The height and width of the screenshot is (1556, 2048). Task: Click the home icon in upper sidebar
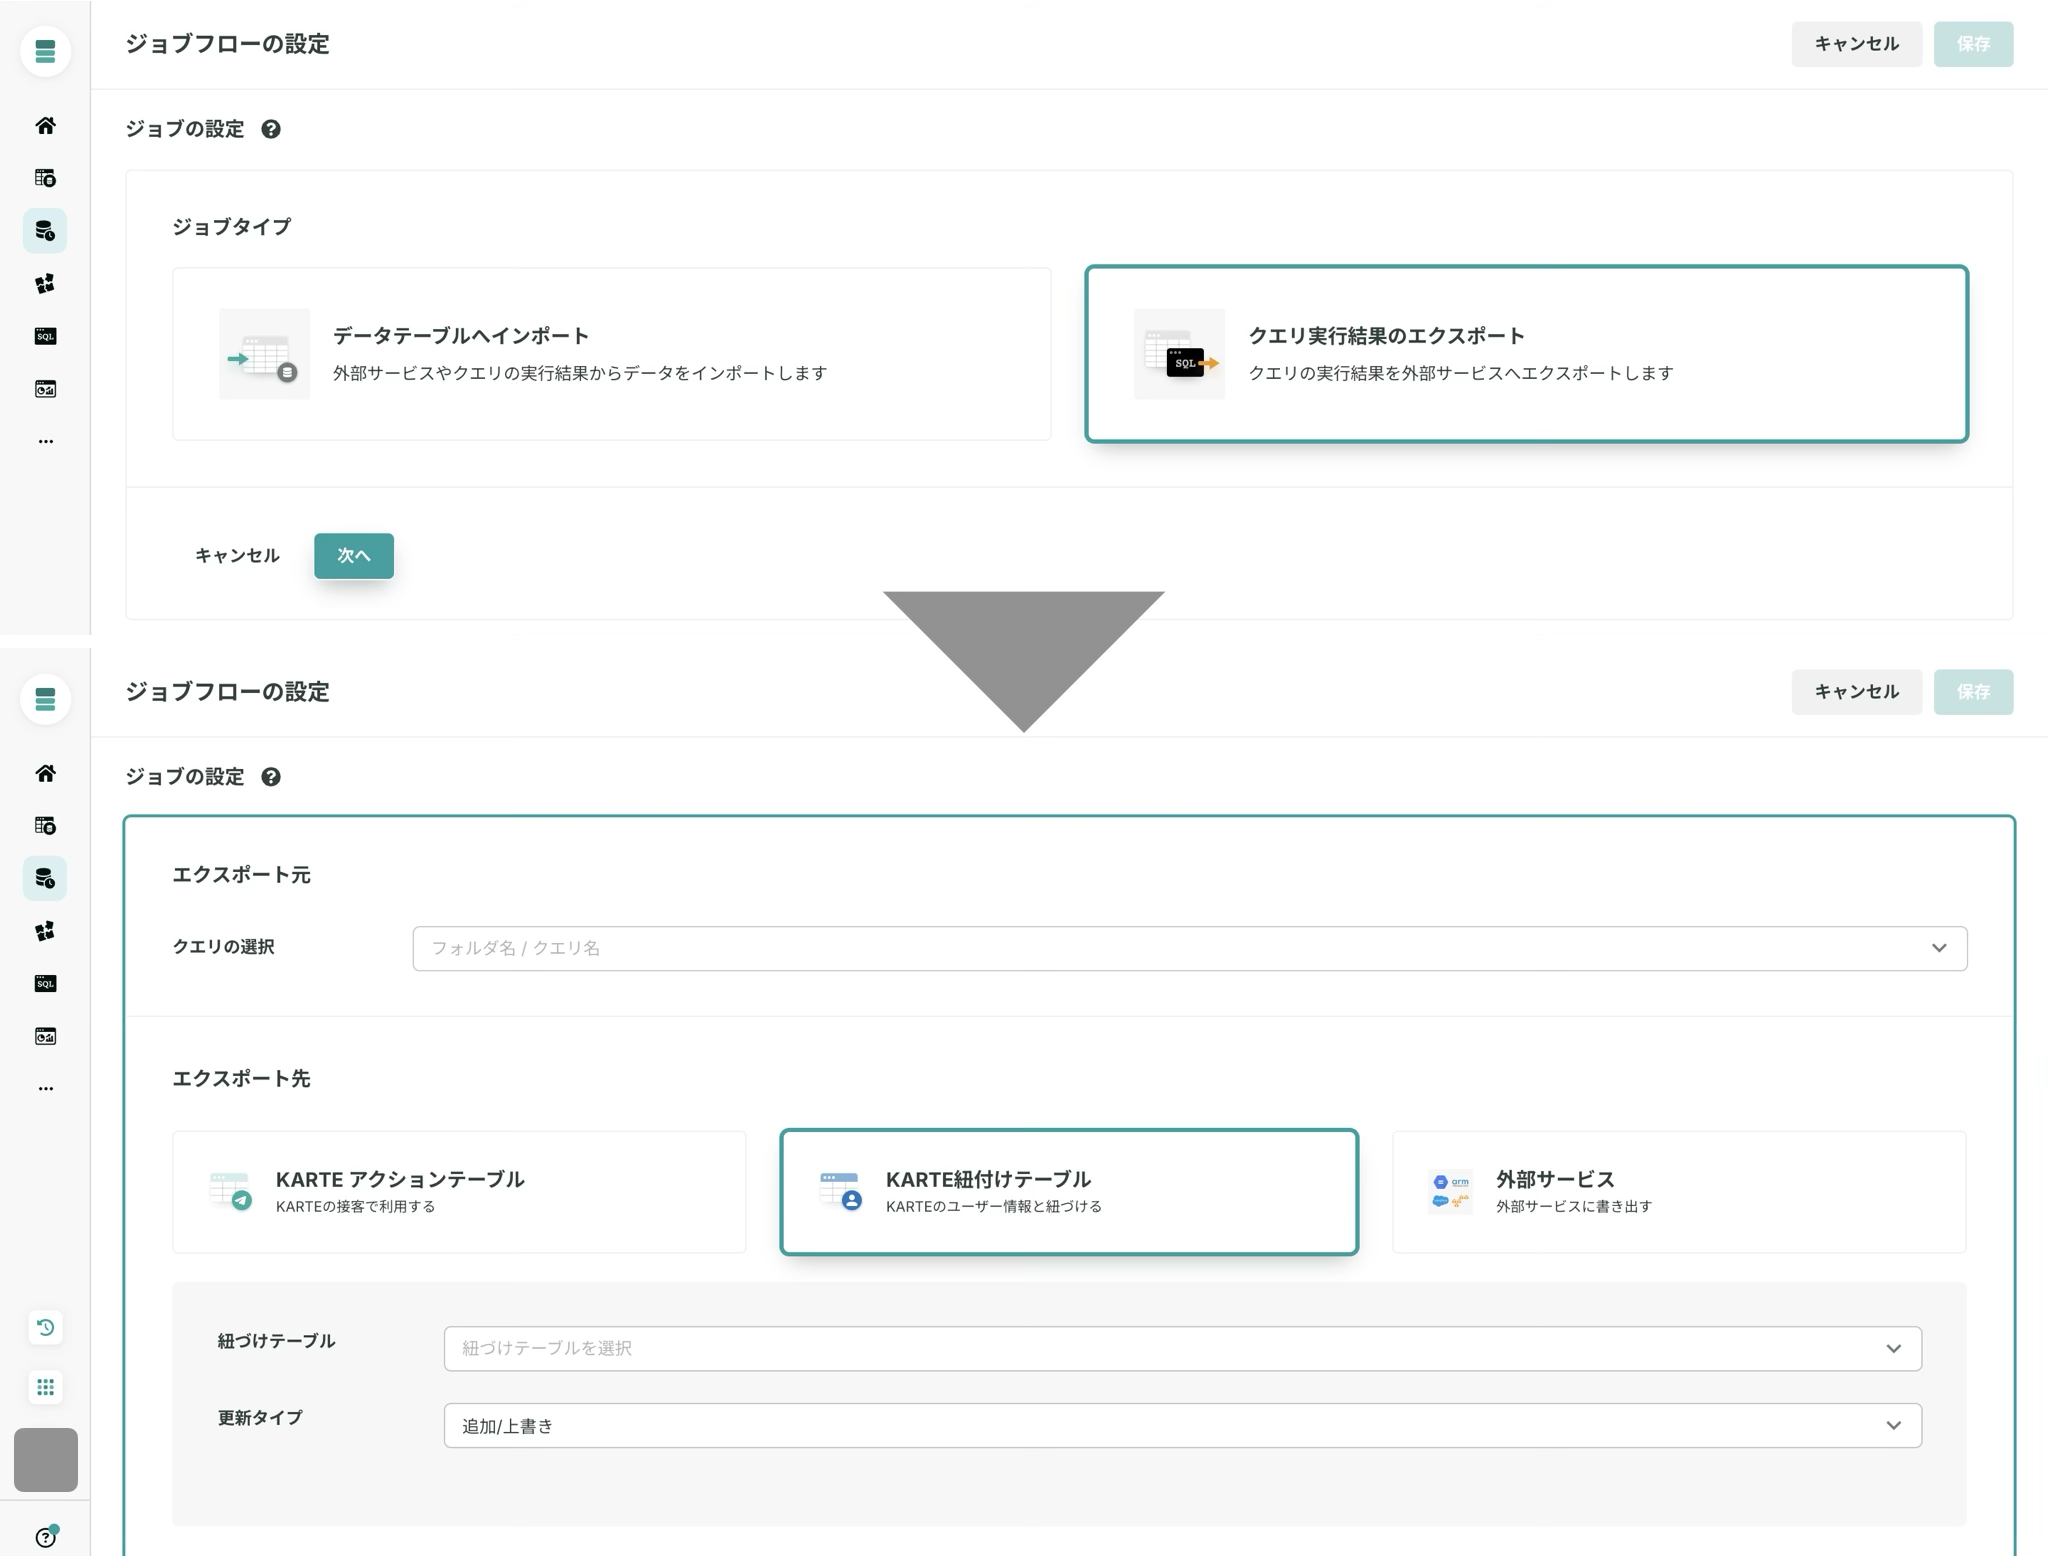coord(45,126)
